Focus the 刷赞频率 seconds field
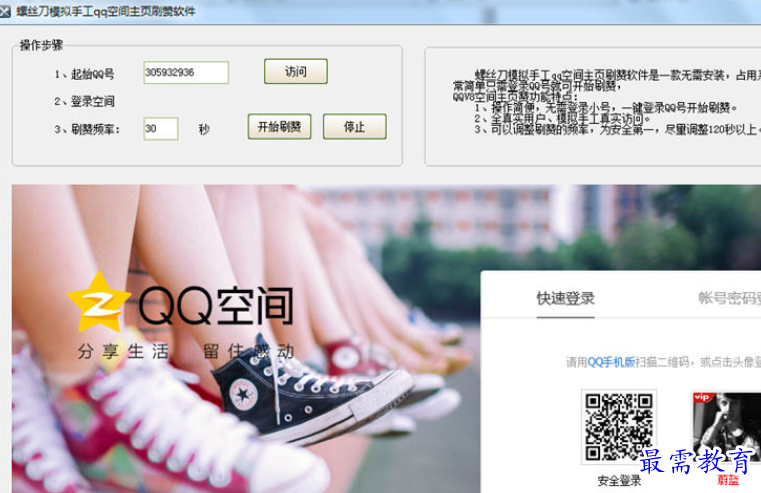This screenshot has width=761, height=493. click(161, 129)
